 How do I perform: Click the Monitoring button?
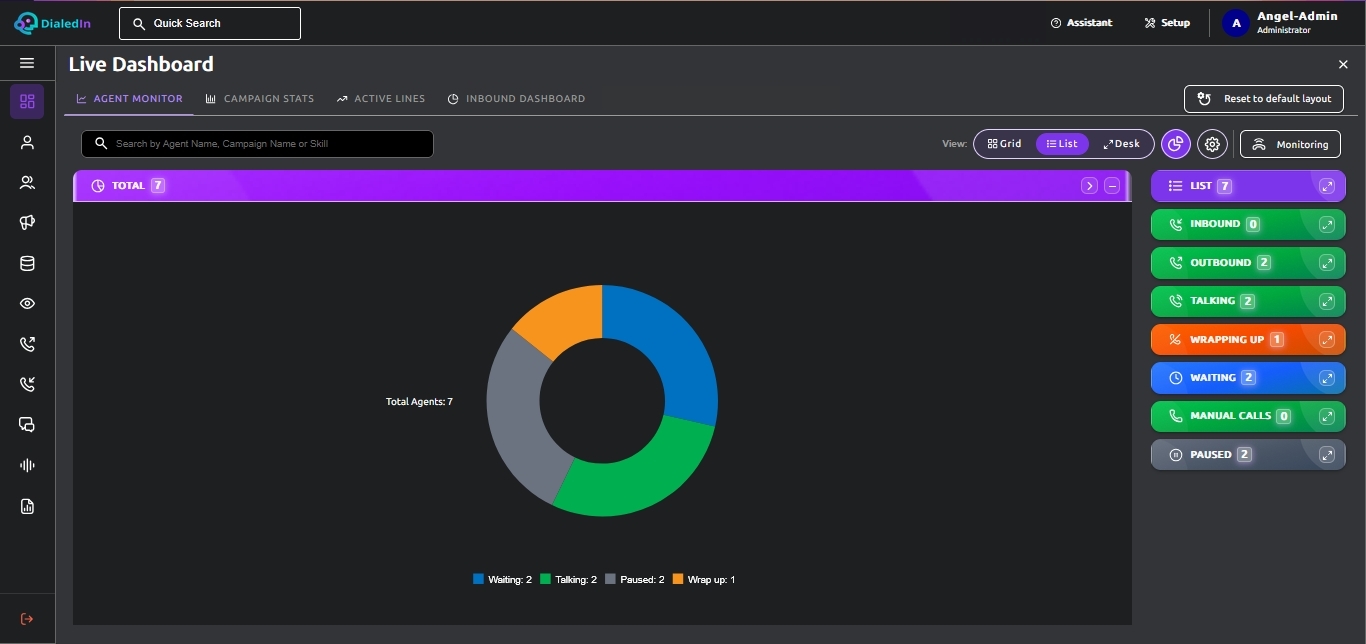click(1290, 144)
